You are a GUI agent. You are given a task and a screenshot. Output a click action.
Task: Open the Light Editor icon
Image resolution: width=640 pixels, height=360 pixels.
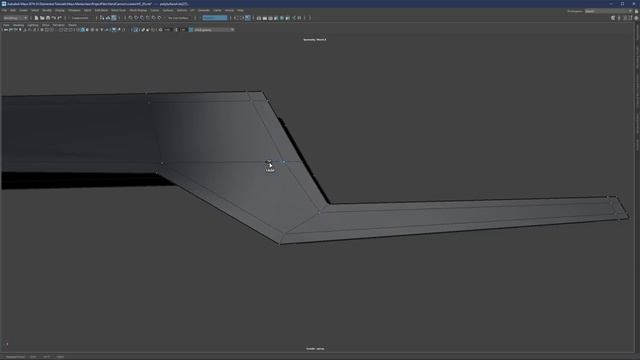coord(294,18)
